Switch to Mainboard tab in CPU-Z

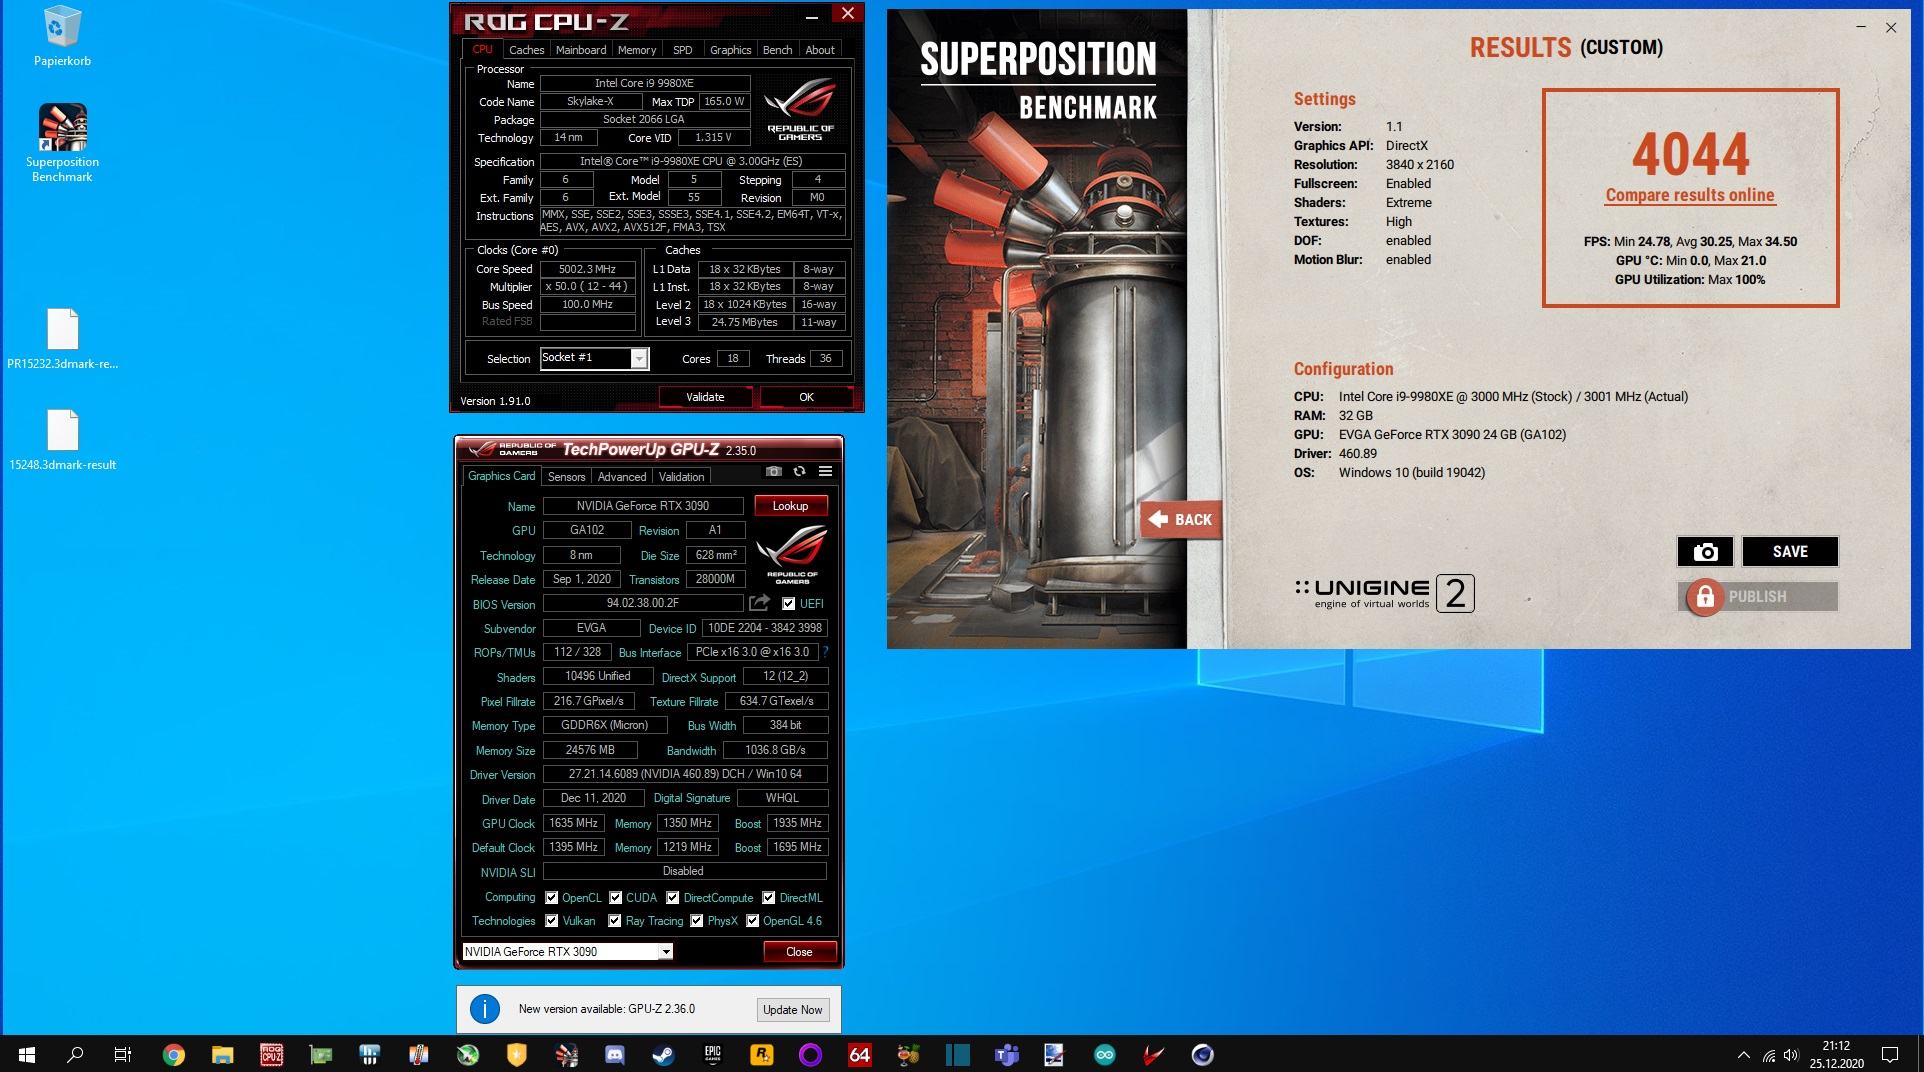point(581,50)
